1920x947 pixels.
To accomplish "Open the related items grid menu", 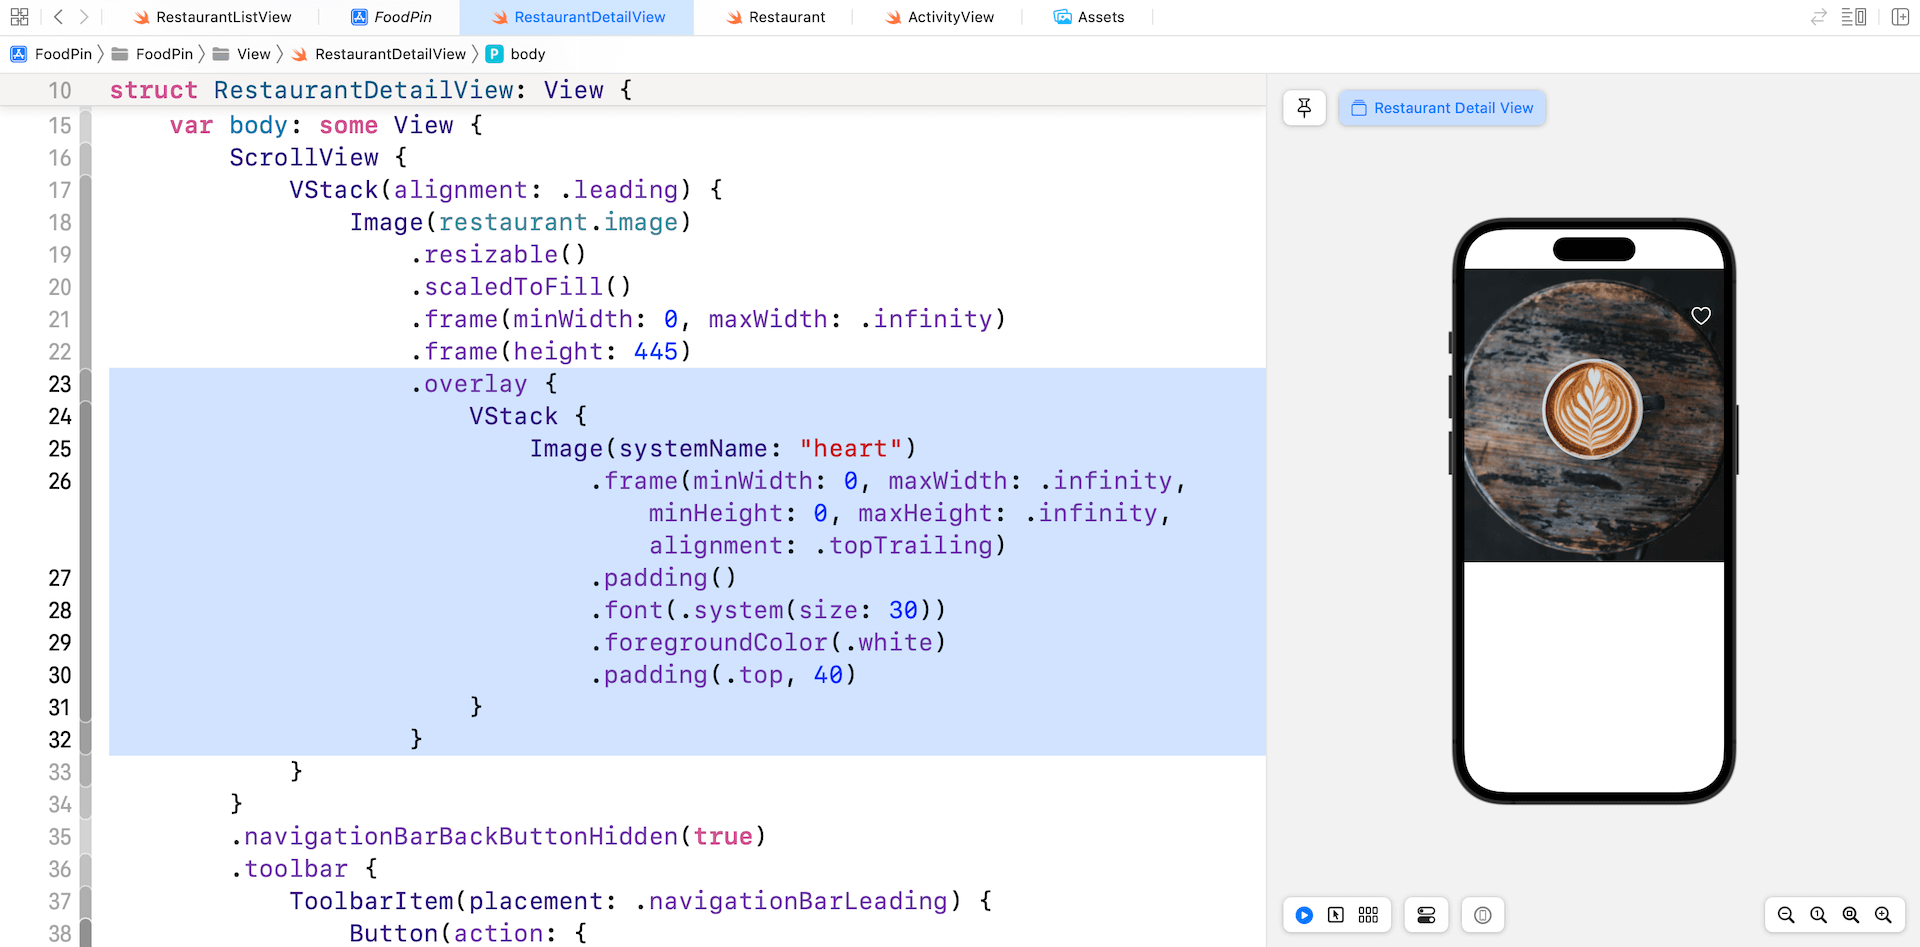I will 19,17.
